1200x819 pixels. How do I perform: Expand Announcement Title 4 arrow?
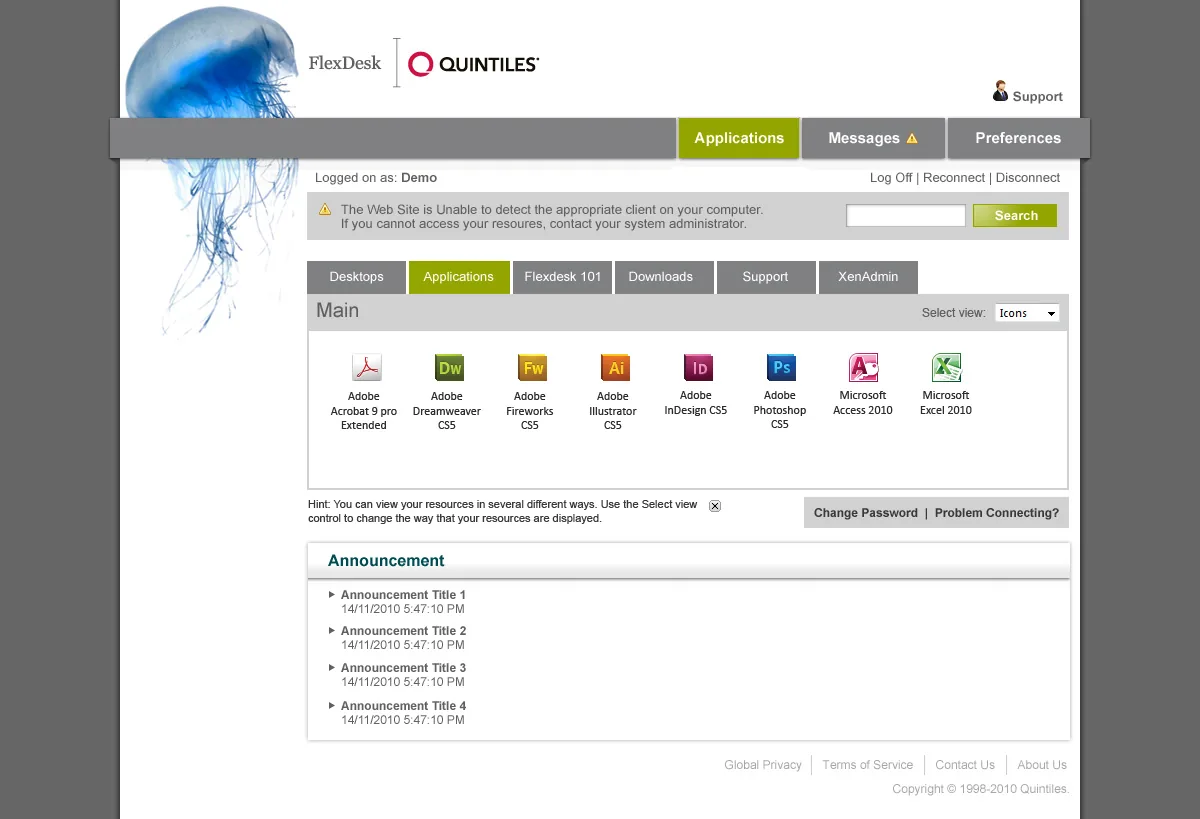tap(332, 705)
